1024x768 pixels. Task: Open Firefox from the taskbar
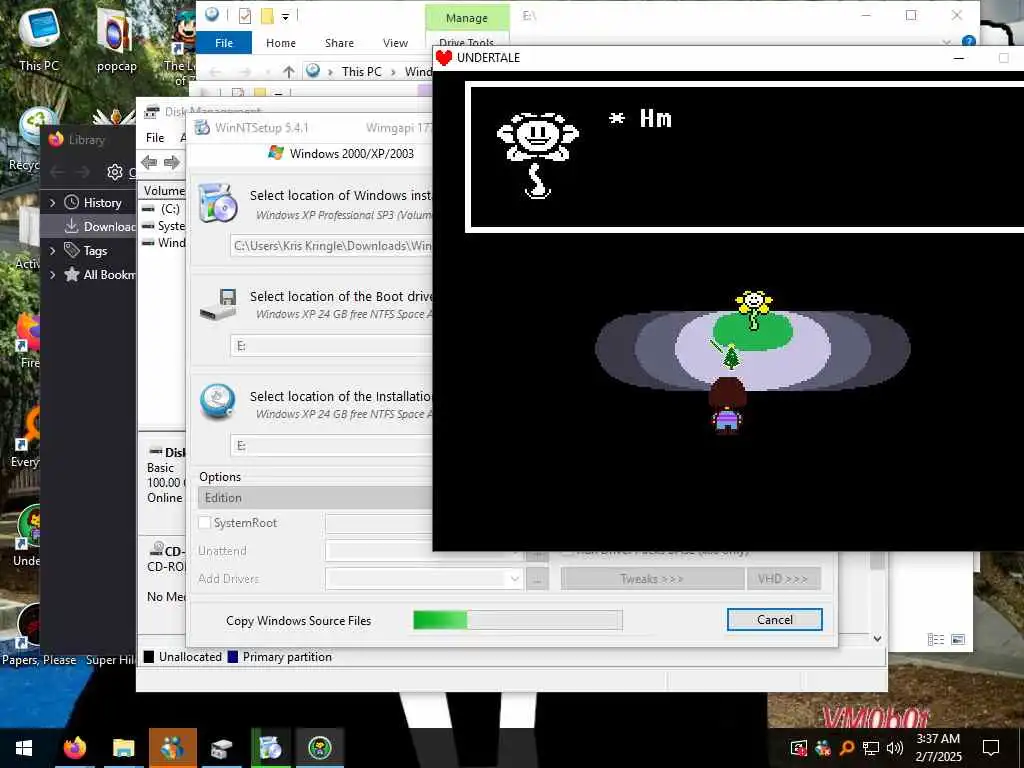click(75, 748)
